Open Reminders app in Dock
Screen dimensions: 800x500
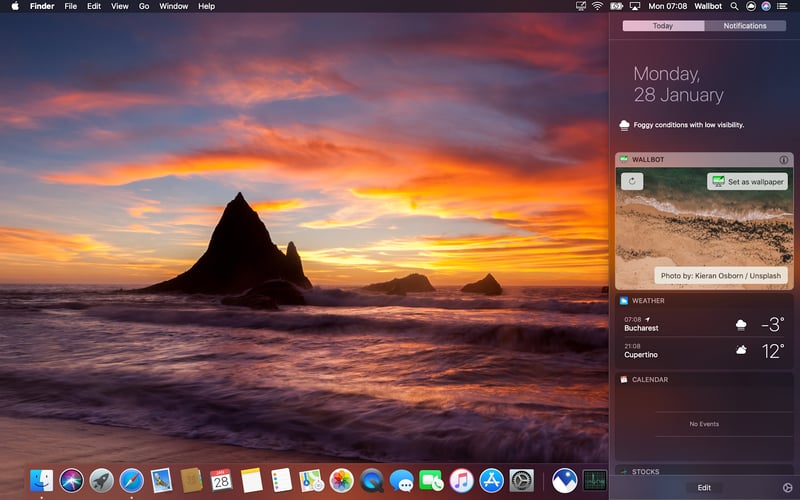(281, 481)
